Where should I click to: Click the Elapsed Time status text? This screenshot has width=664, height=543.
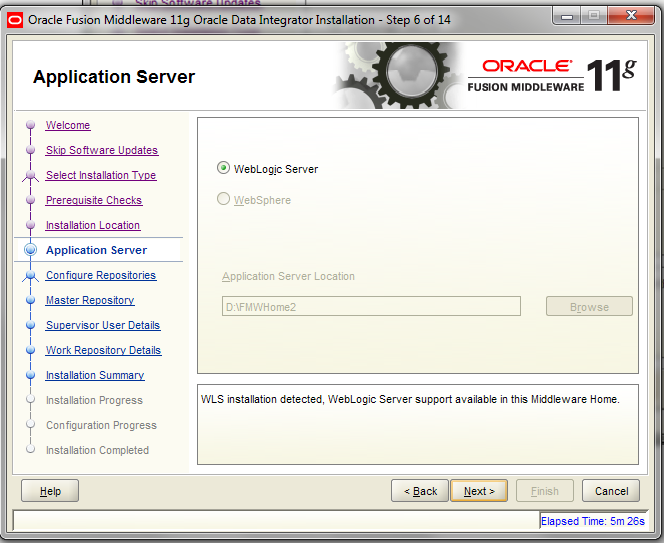593,521
